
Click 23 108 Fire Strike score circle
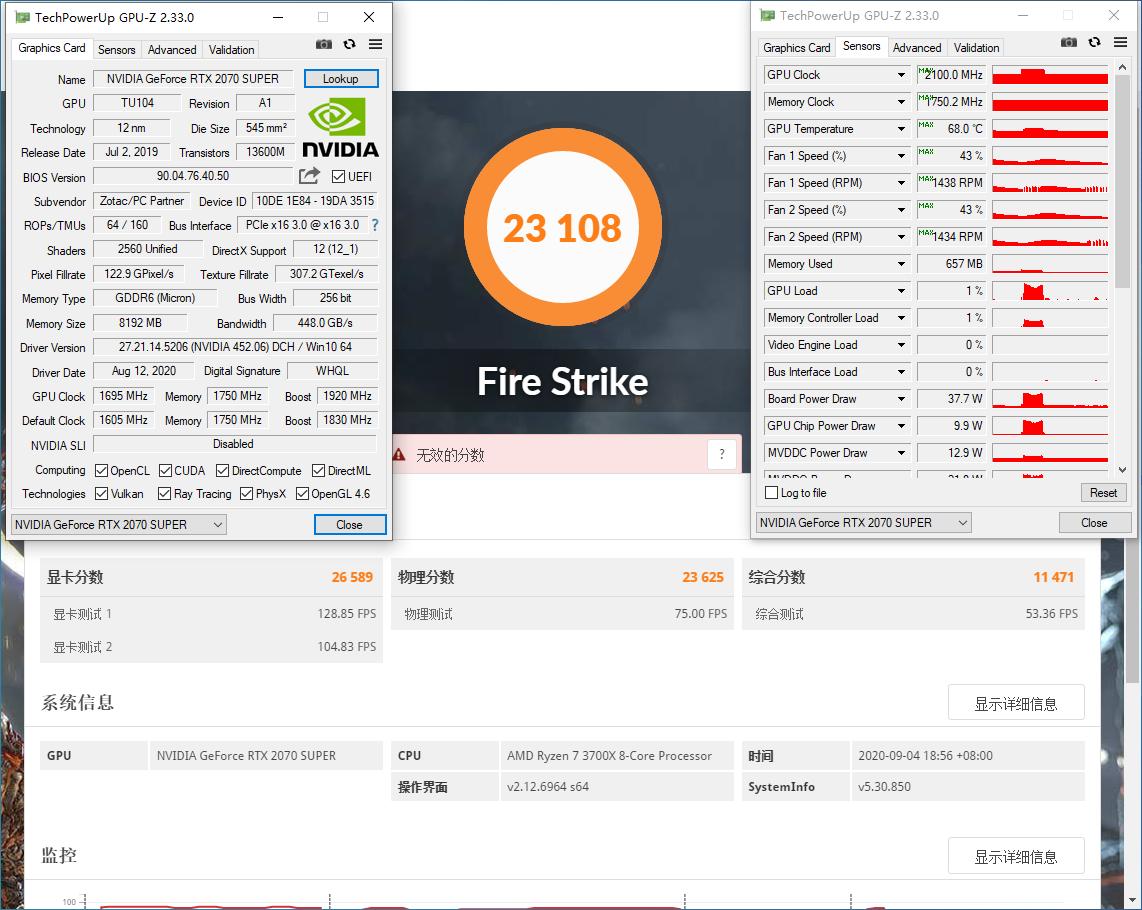562,227
